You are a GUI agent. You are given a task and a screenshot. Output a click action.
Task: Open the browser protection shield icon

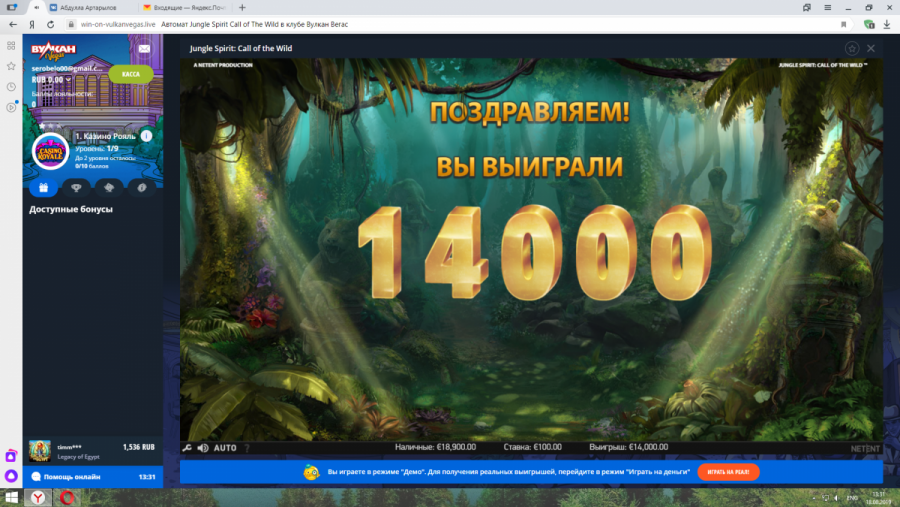tap(869, 24)
